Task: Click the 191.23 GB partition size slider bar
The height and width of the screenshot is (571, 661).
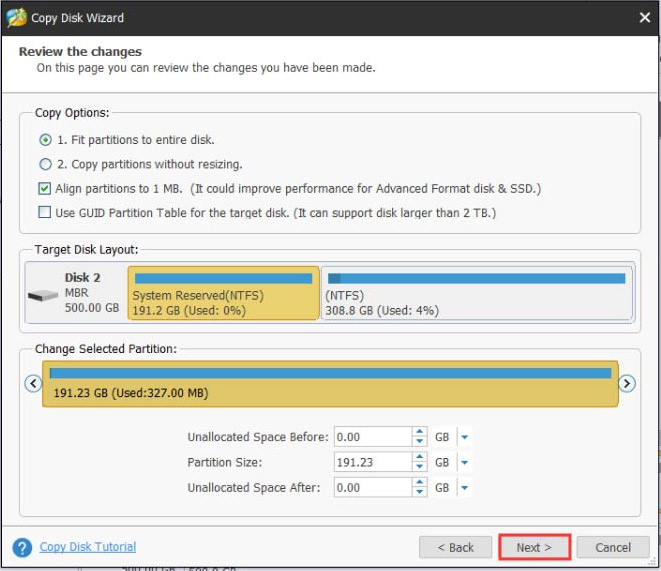Action: click(x=330, y=384)
